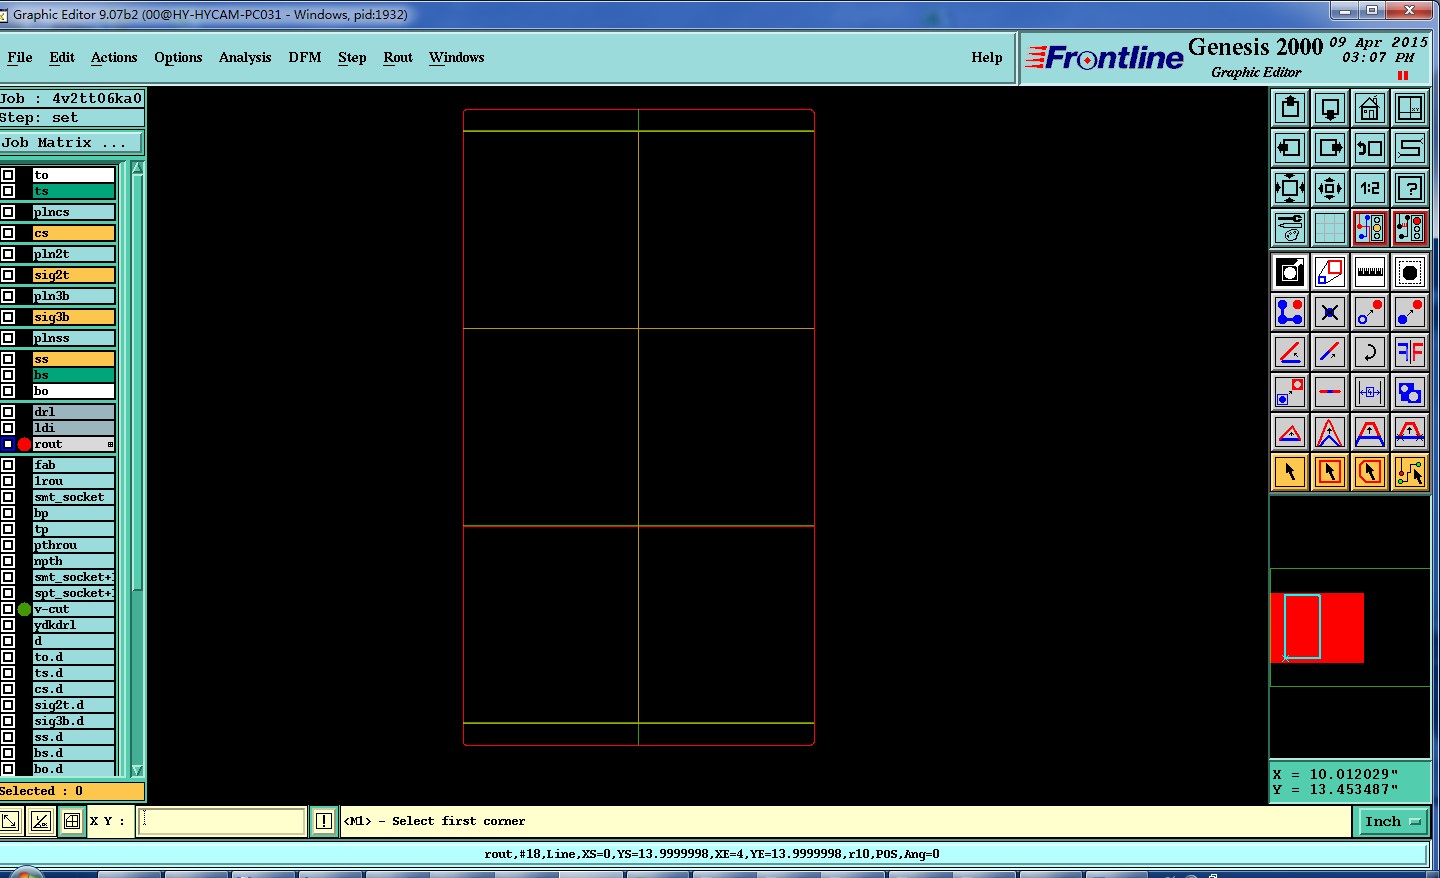Open the Help menu
Viewport: 1440px width, 878px height.
coord(987,57)
